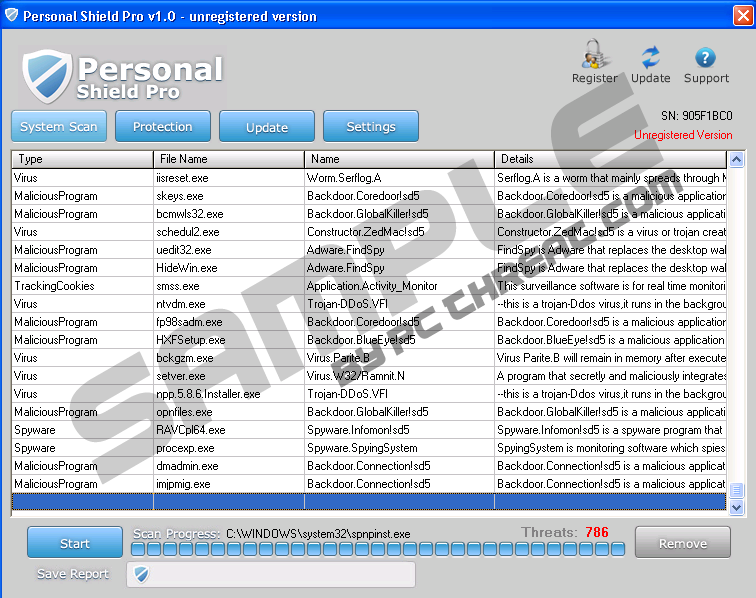Select fp98sadm.exe in the list
This screenshot has width=756, height=598.
pos(369,322)
